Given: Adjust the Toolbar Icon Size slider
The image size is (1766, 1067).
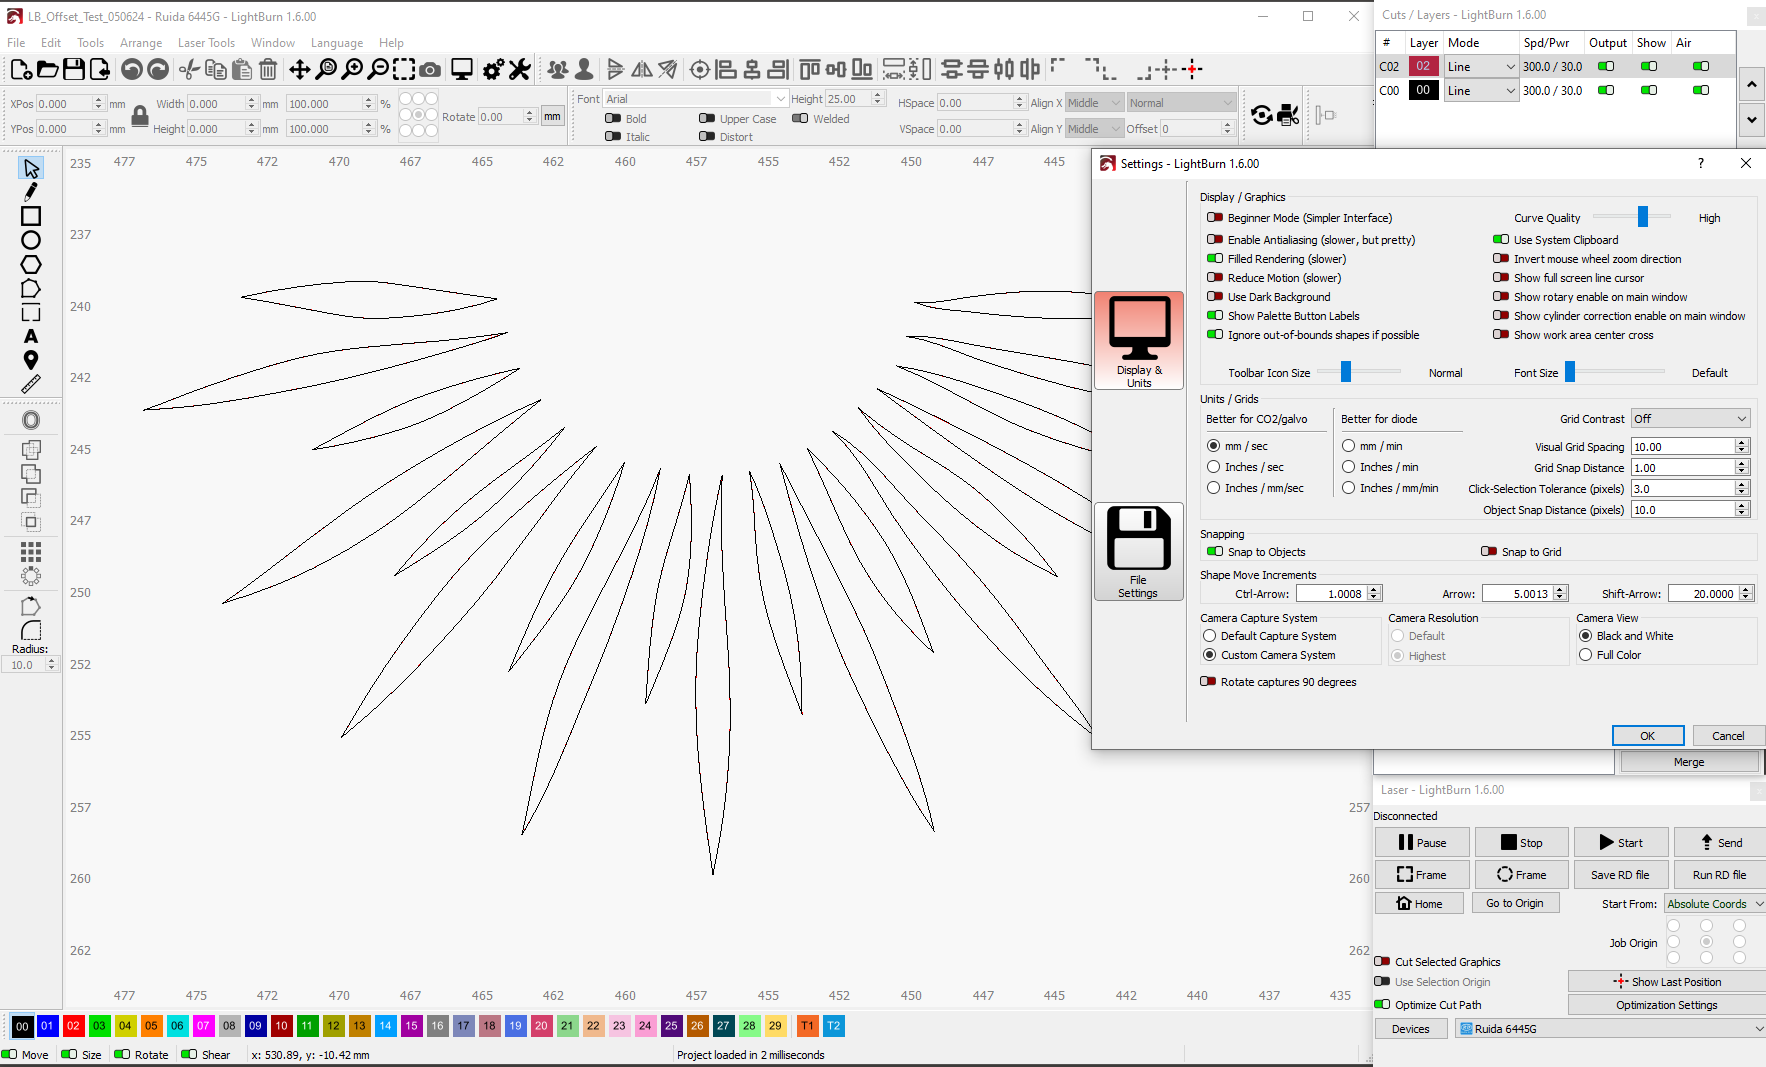Looking at the screenshot, I should tap(1346, 372).
